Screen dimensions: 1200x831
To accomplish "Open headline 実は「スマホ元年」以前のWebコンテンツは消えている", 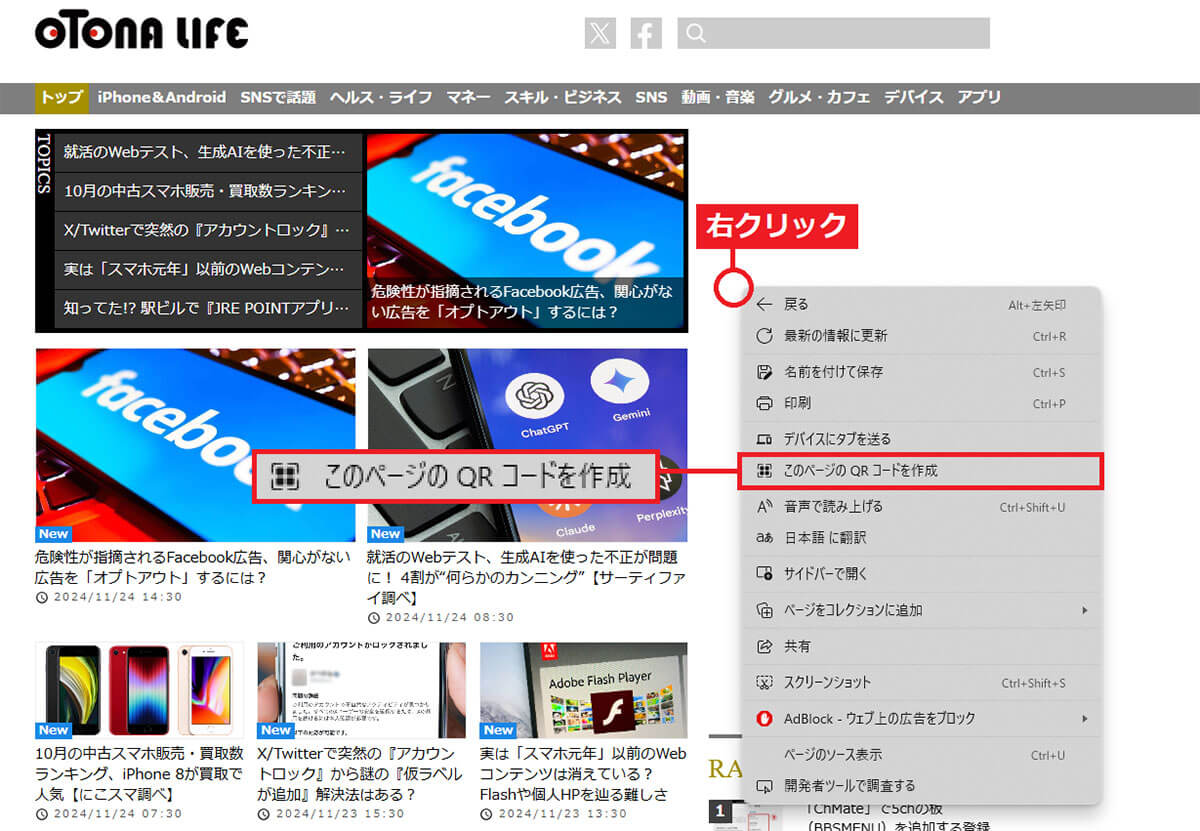I will (583, 773).
